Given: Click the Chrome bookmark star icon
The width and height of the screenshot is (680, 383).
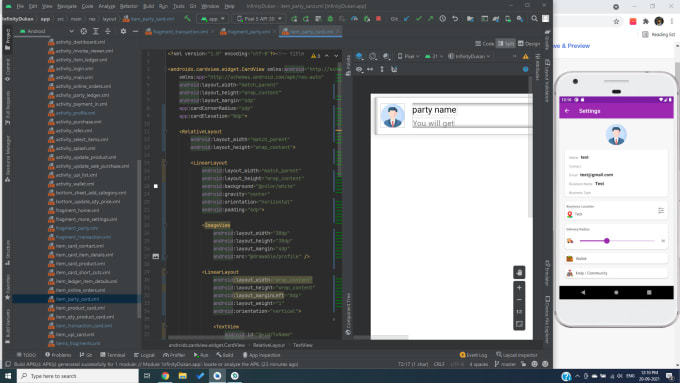Looking at the screenshot, I should [616, 21].
